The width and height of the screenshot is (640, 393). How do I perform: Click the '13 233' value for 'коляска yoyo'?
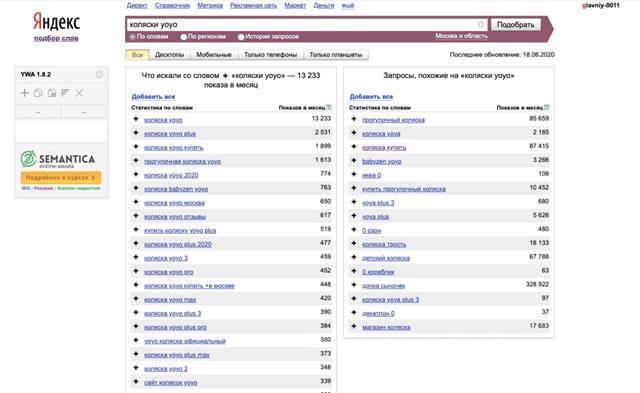coord(321,118)
